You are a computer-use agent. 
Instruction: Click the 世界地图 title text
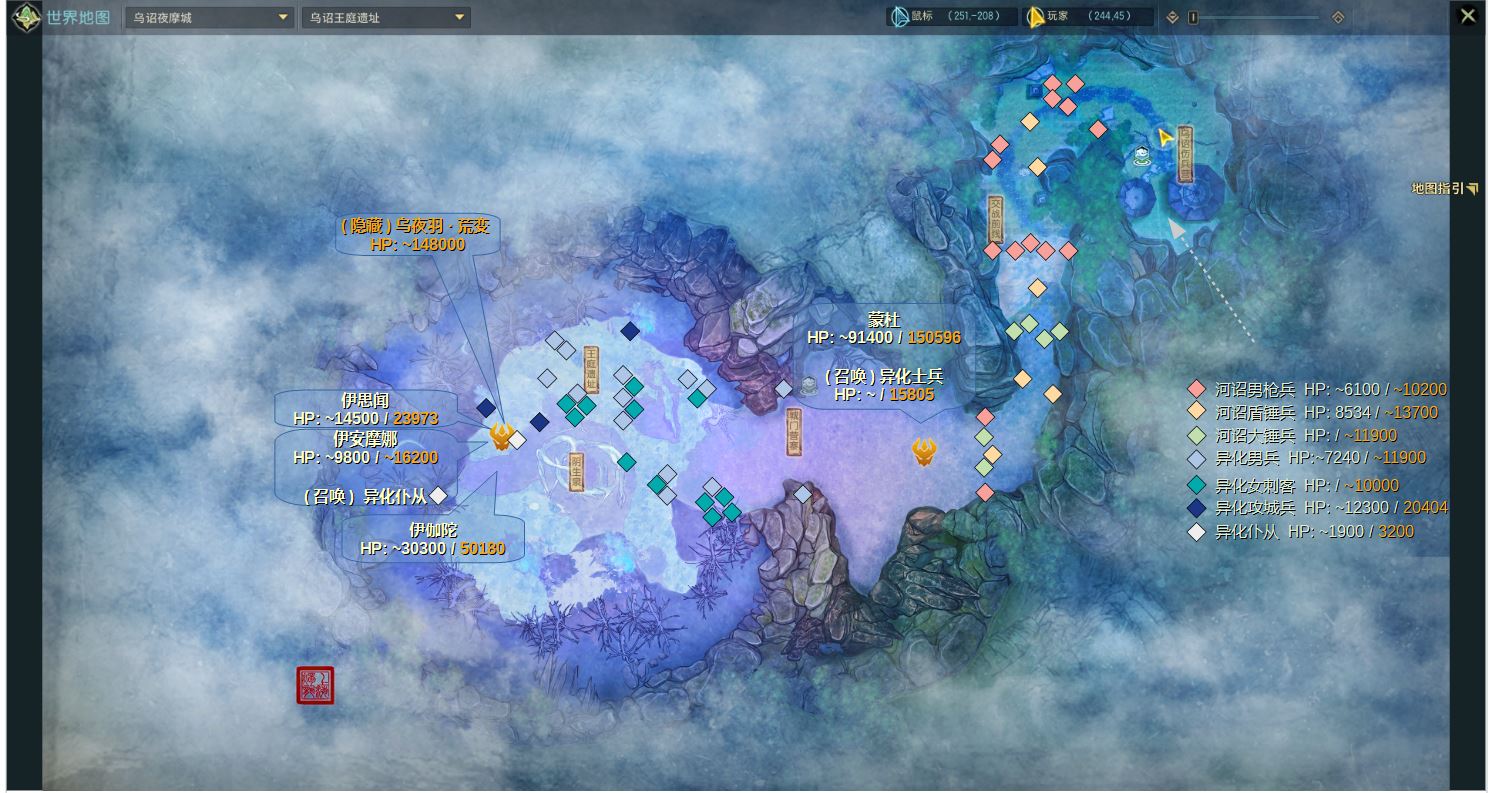click(x=78, y=17)
